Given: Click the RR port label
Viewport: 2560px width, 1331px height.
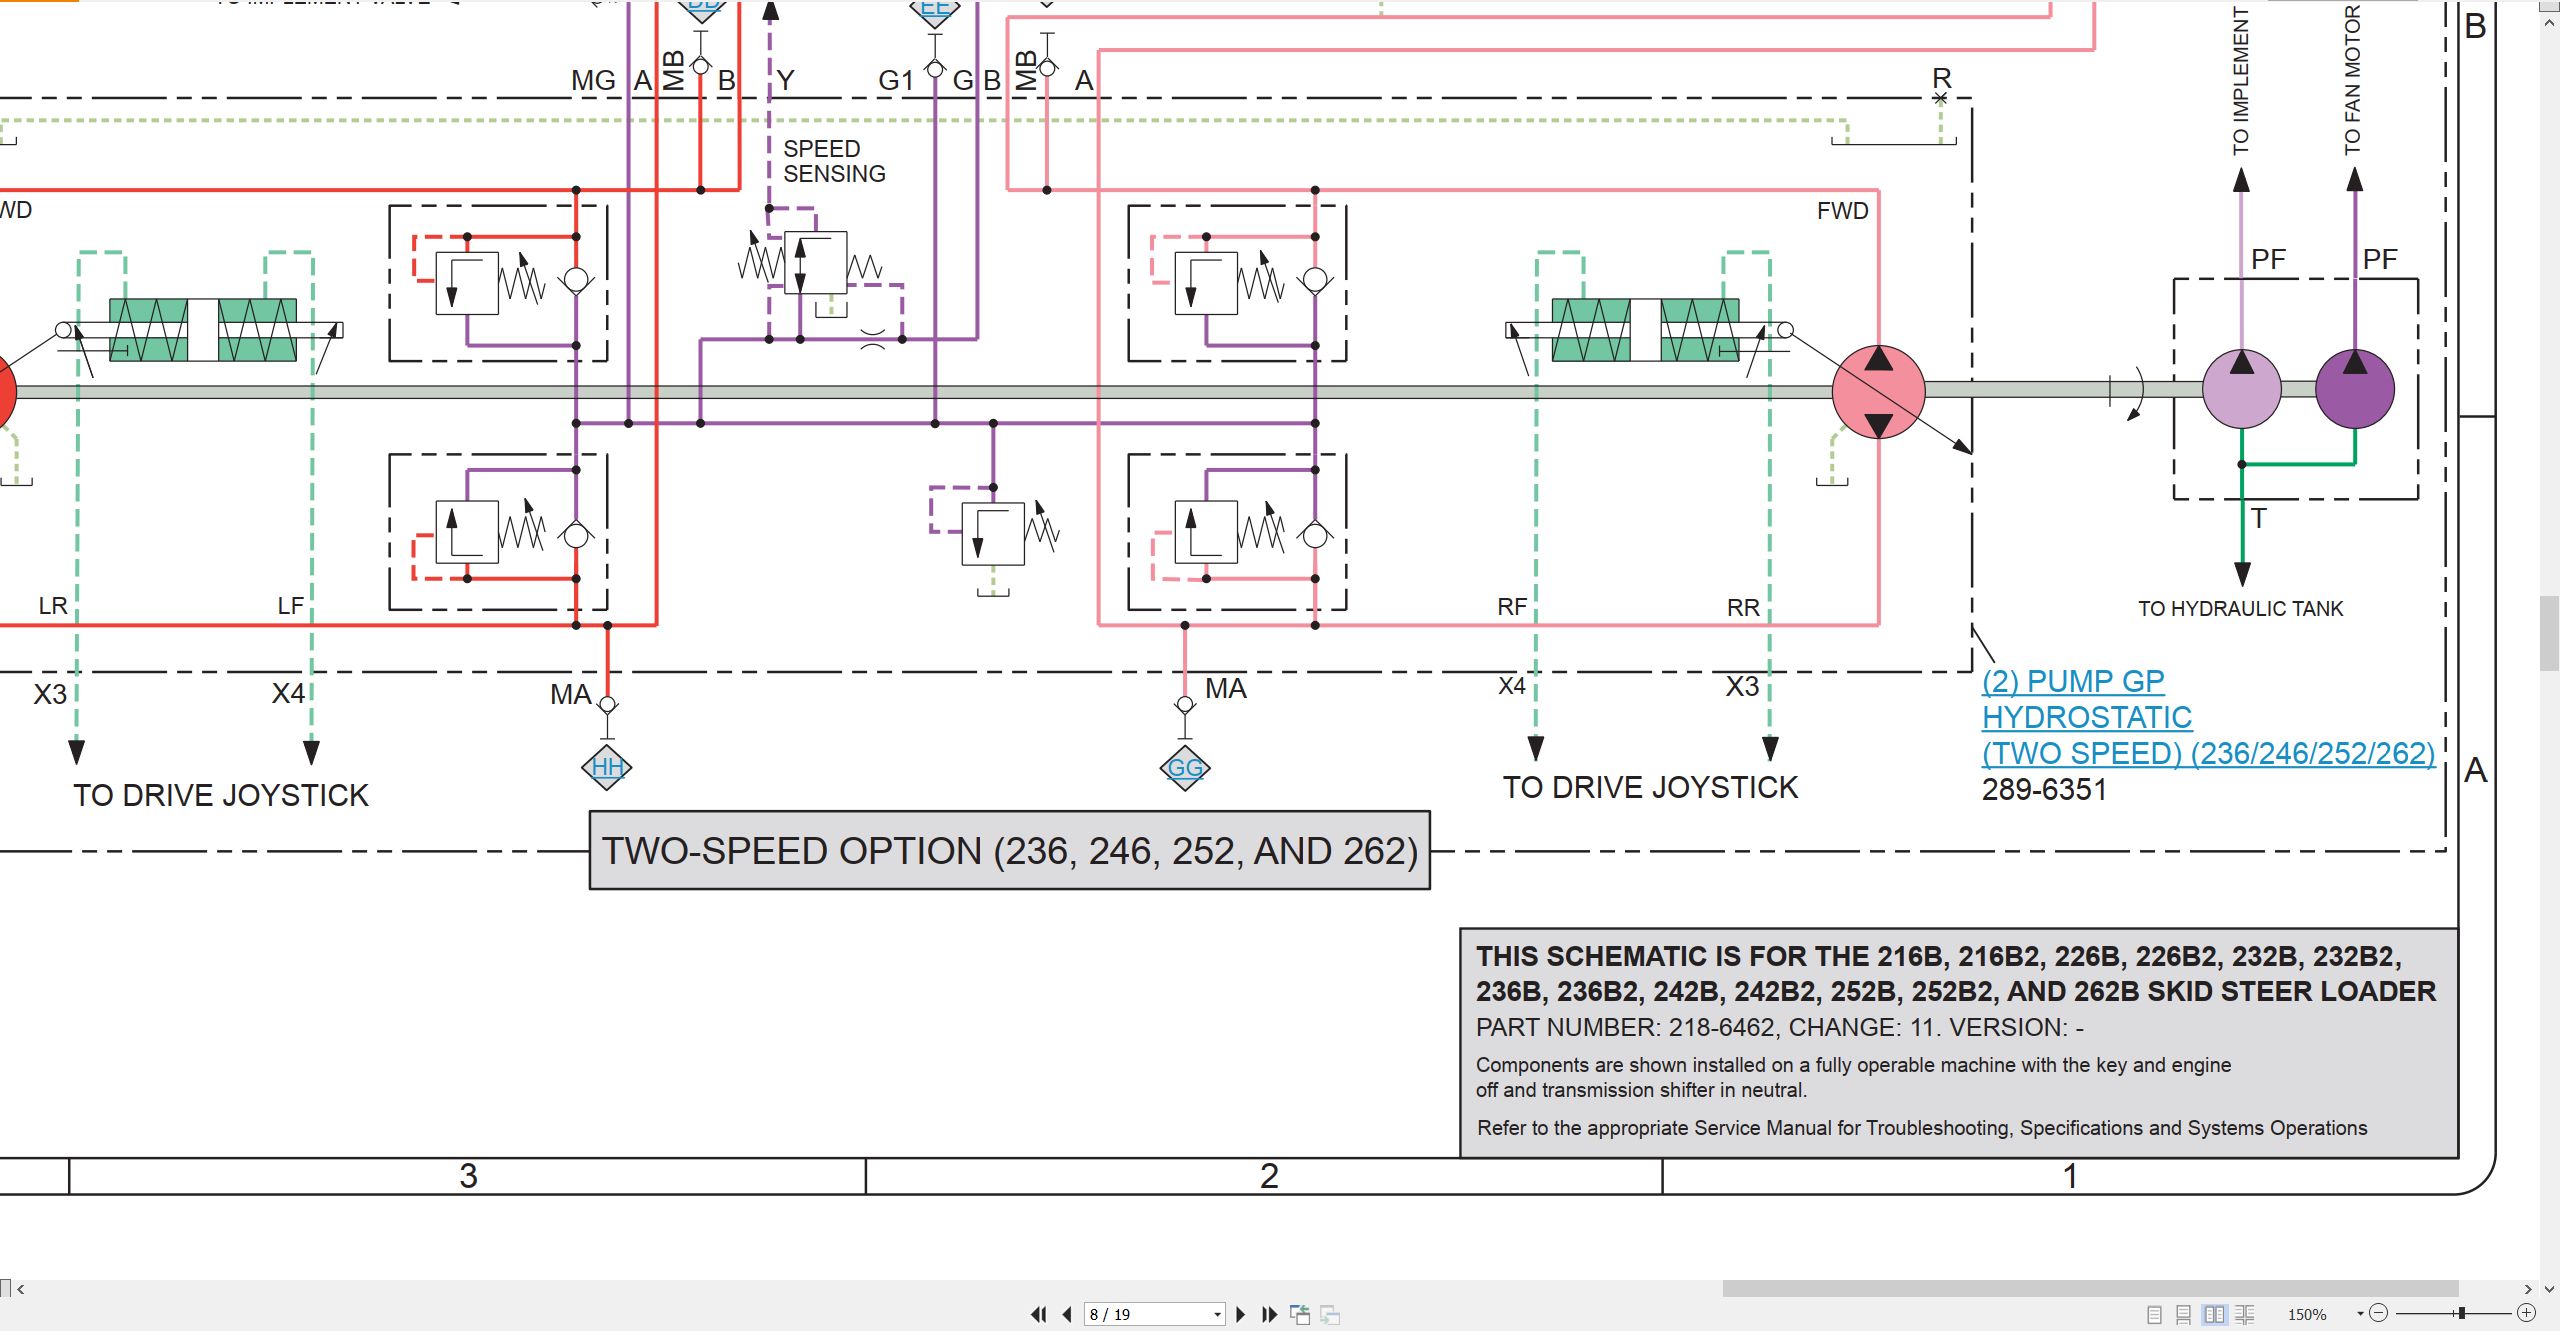Looking at the screenshot, I should (x=1743, y=608).
